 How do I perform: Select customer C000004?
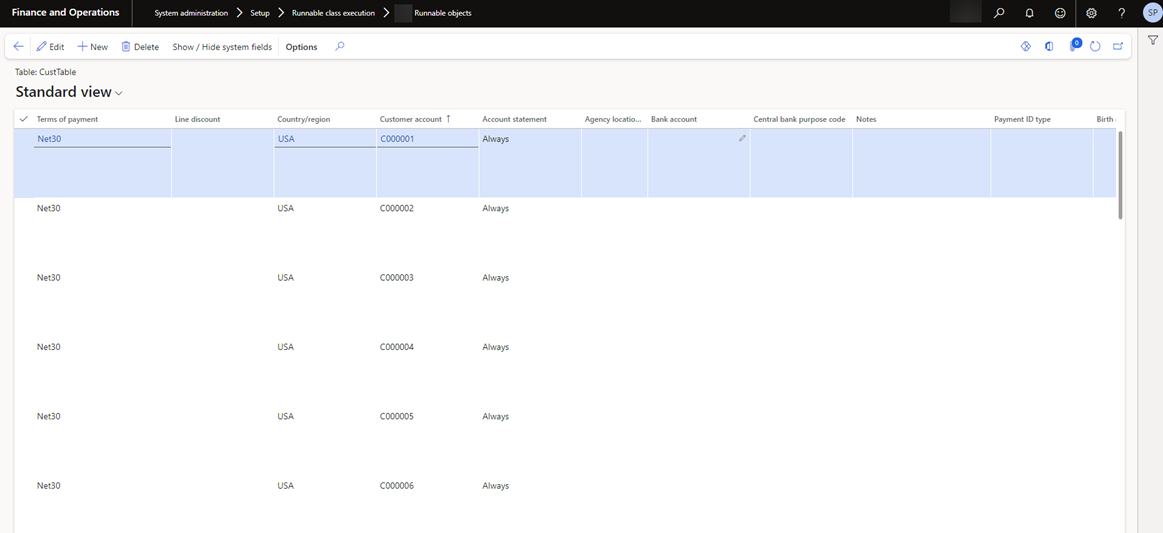tap(397, 347)
